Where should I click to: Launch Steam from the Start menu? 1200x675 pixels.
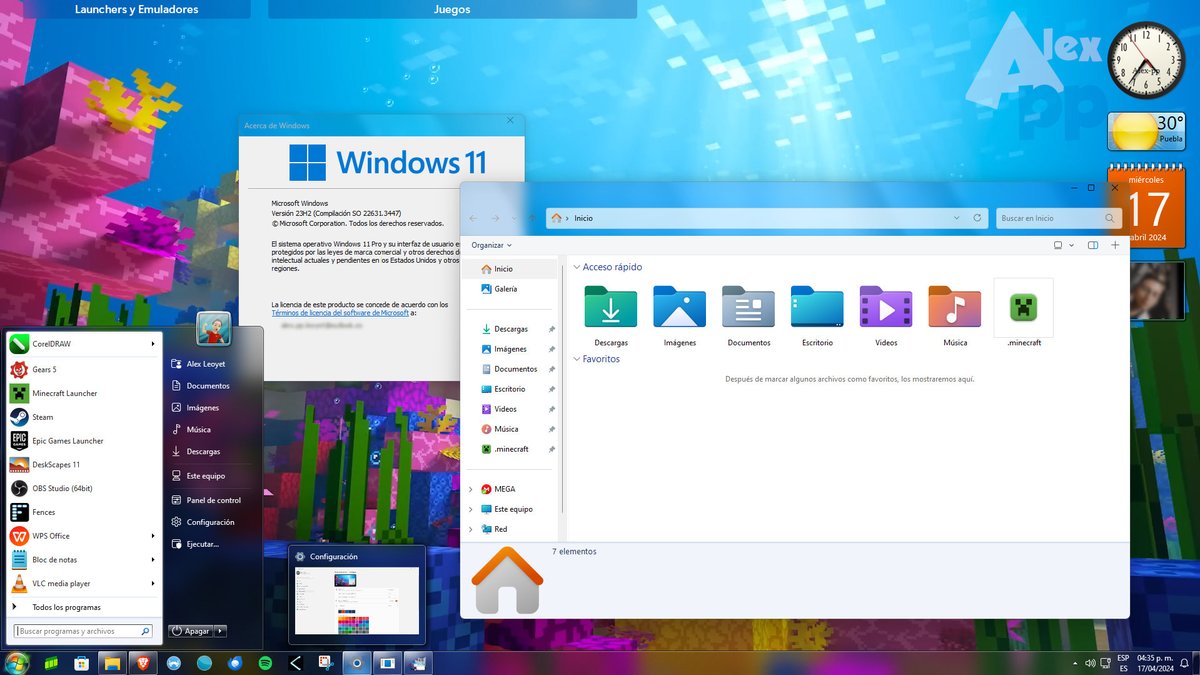click(84, 417)
